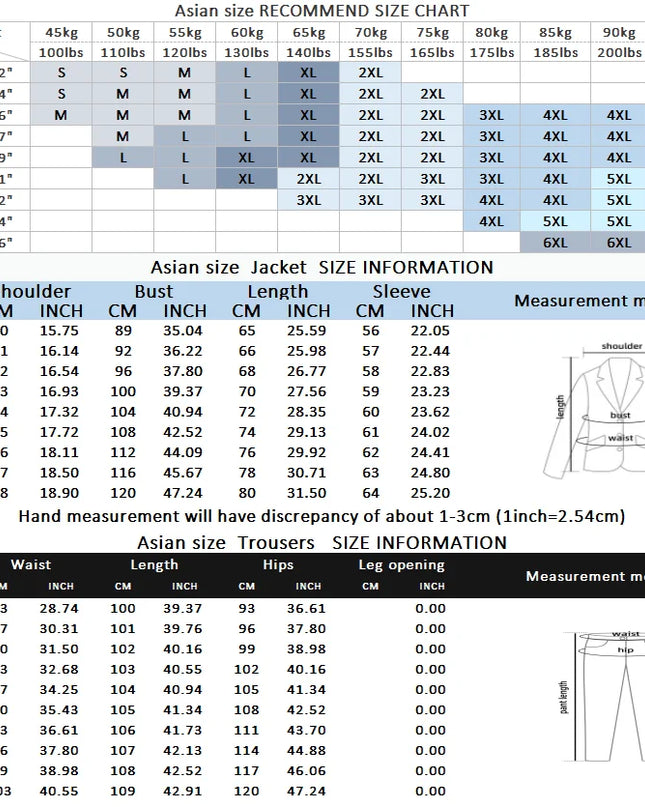Select the Waist column header in the trousers table
Viewport: 645px width, 807px height.
pyautogui.click(x=31, y=565)
